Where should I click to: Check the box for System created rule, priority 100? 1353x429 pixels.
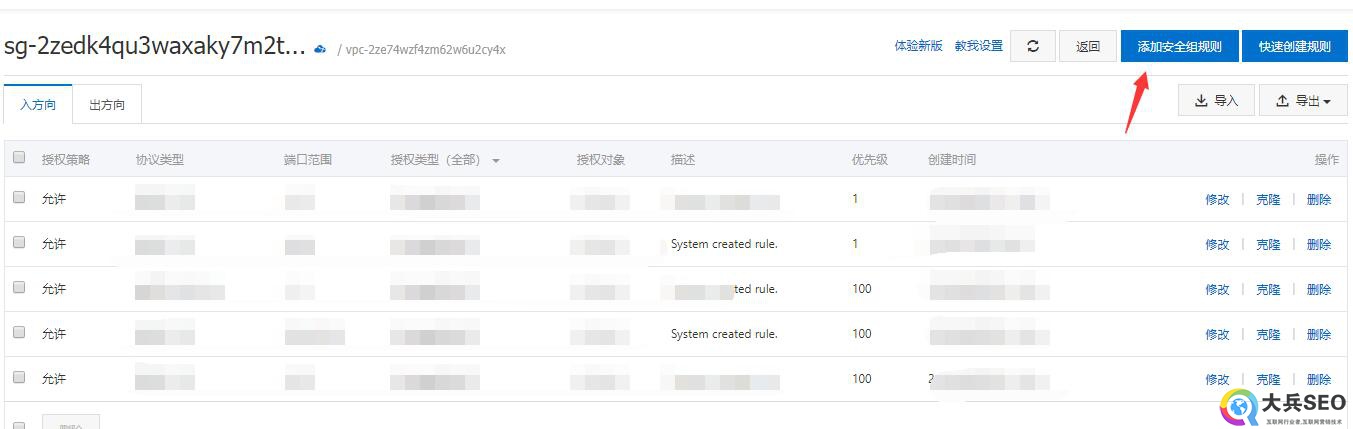click(x=19, y=333)
